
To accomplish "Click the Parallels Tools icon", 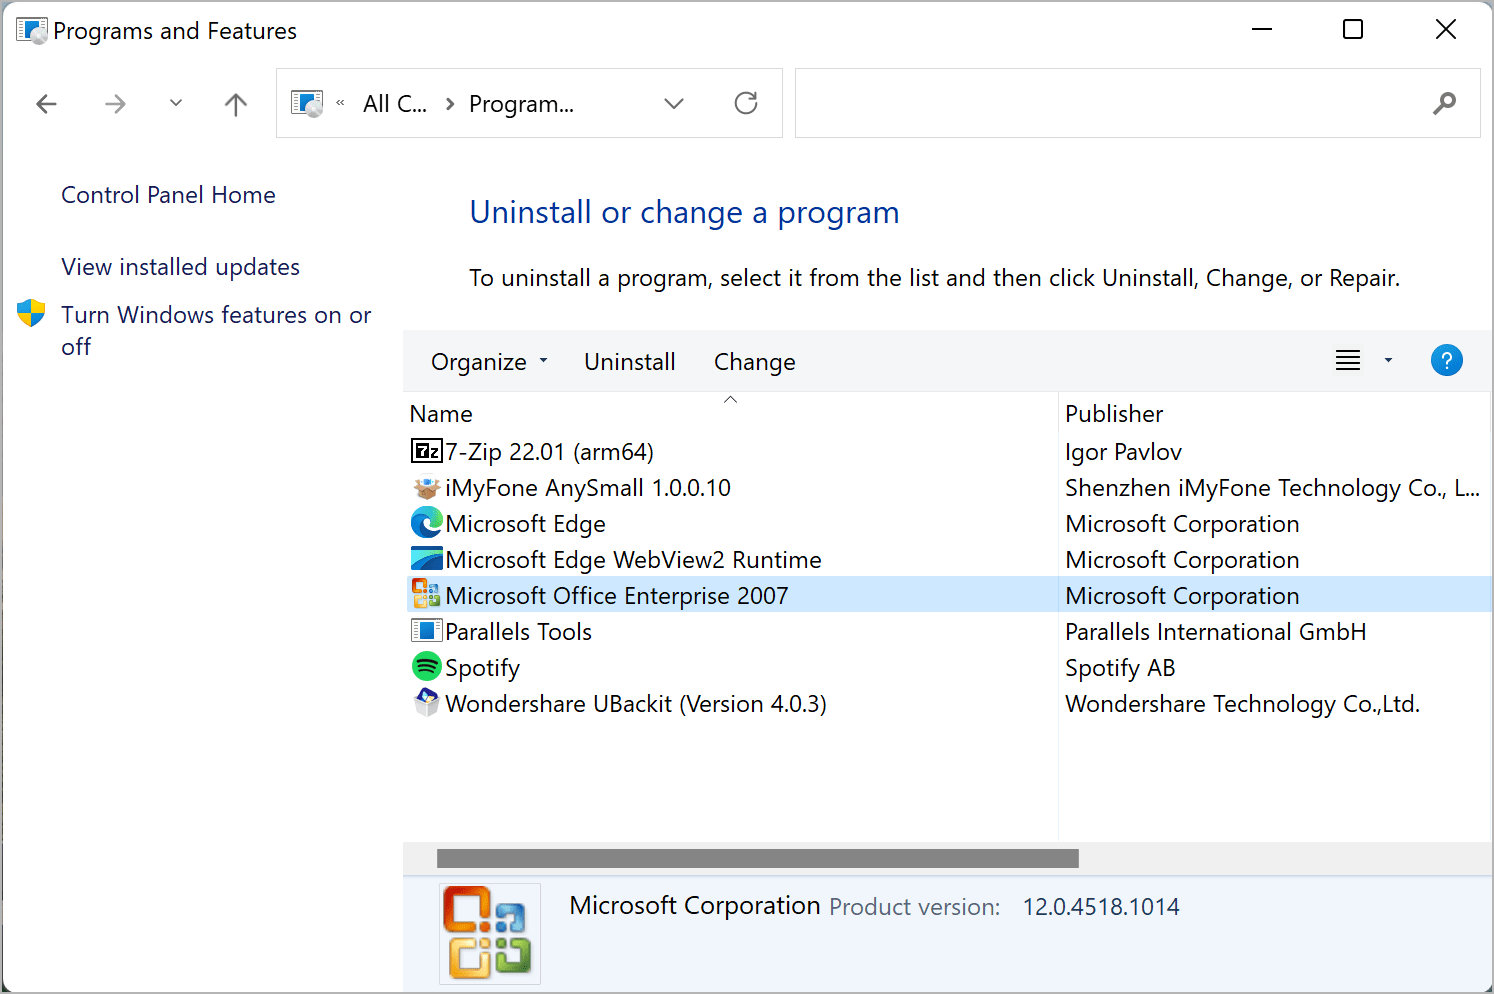I will 426,631.
